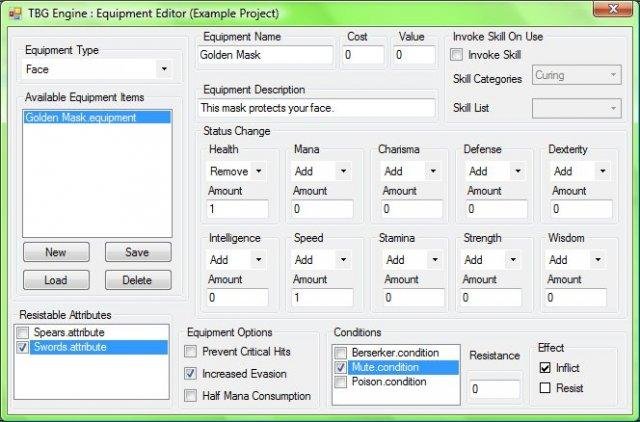Click the Resistance value field
Image resolution: width=640 pixels, height=422 pixels.
tap(495, 389)
